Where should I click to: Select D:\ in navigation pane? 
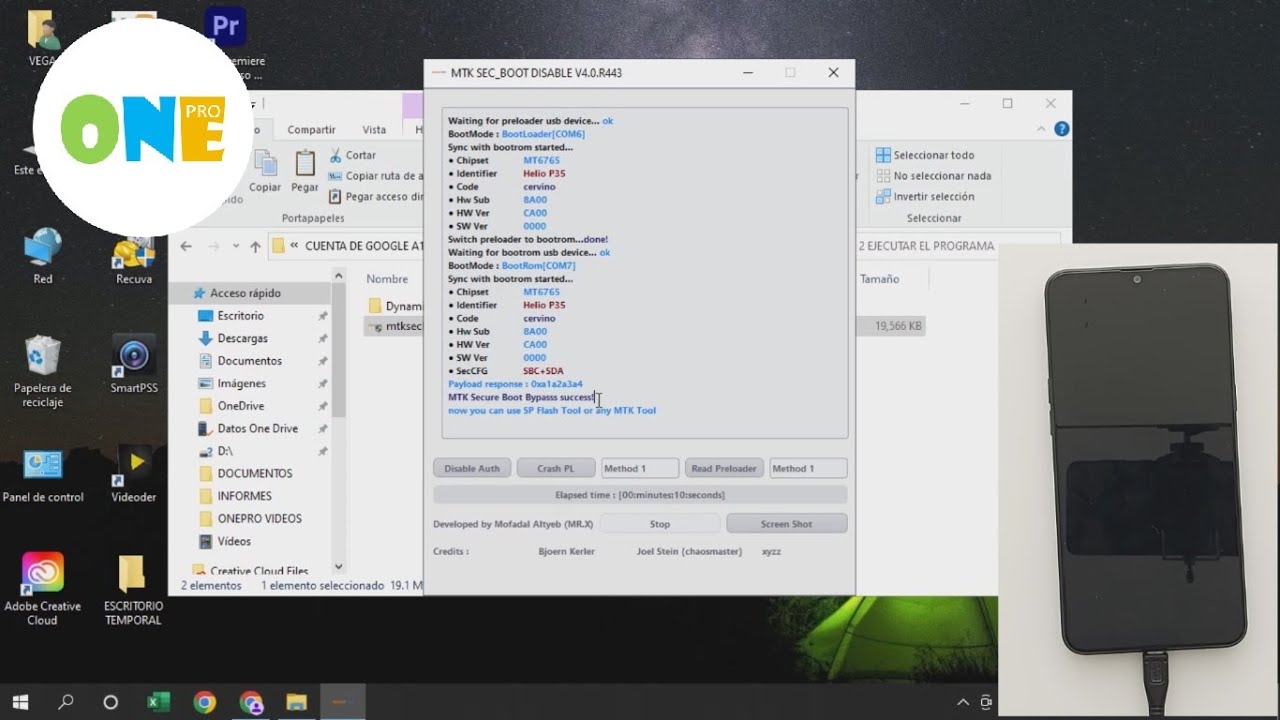tap(225, 451)
